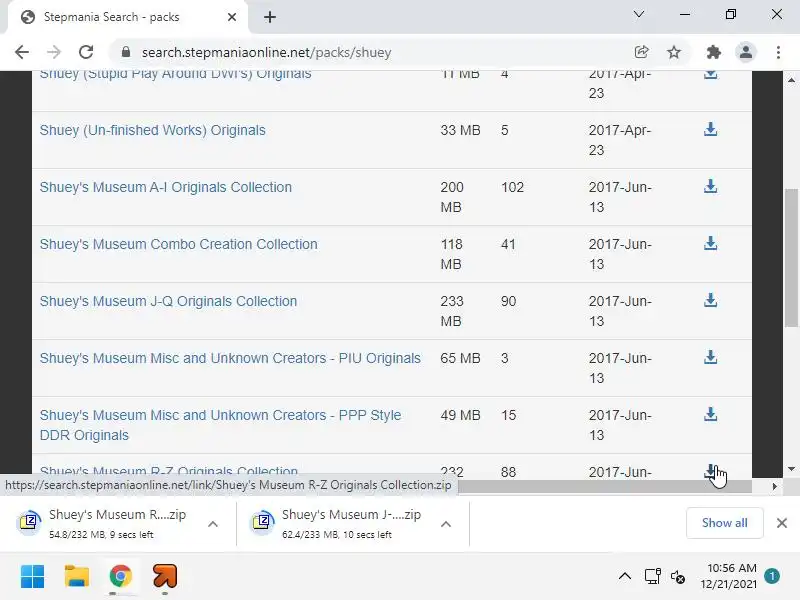Download Shuey's Museum Combo Creation Collection
800x600 pixels.
[x=710, y=244]
